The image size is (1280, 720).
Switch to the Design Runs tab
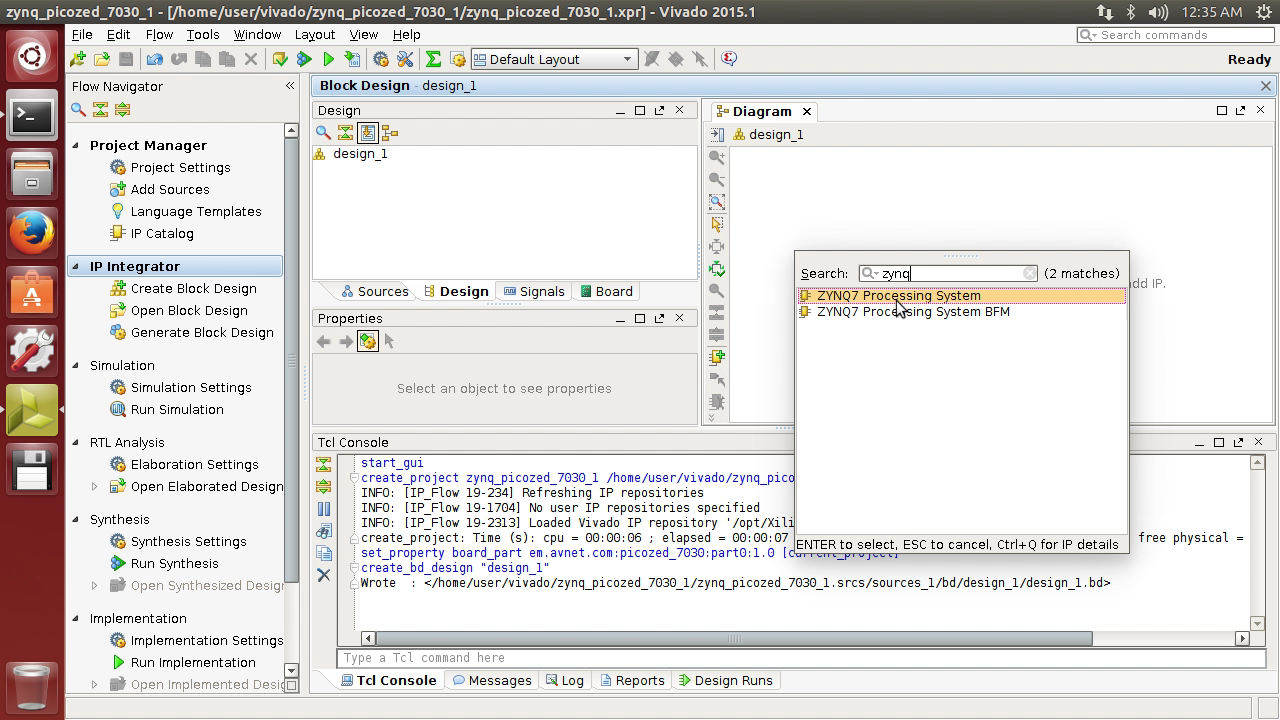click(725, 680)
